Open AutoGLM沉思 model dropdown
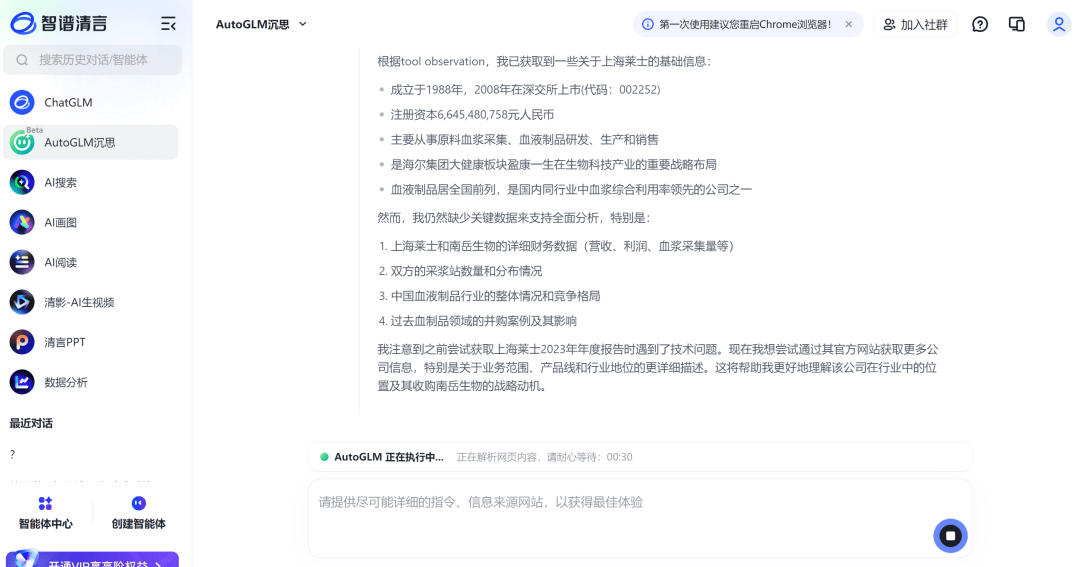1080x567 pixels. pos(261,24)
